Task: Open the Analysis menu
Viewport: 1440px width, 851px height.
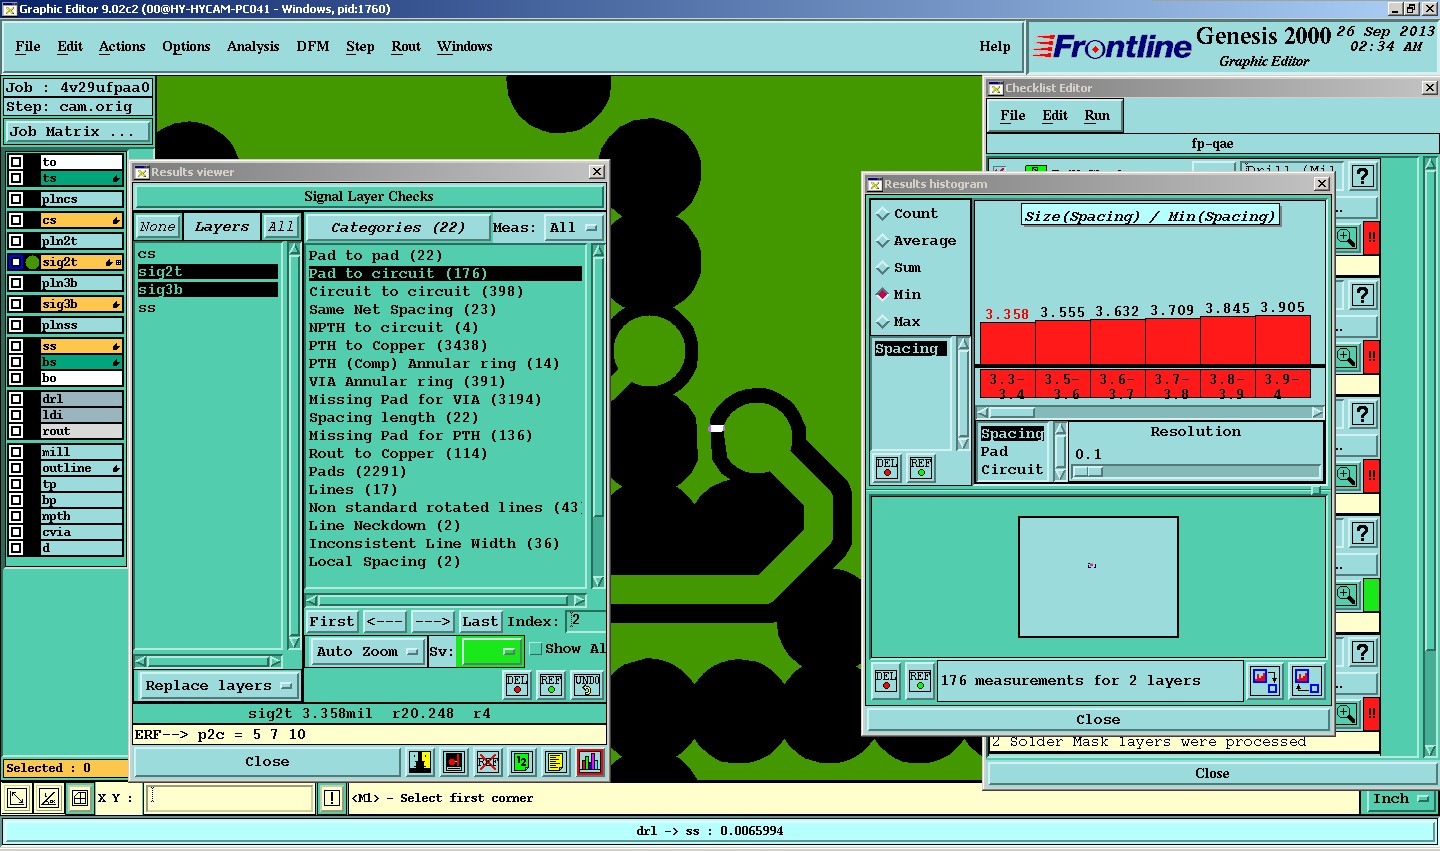Action: (x=252, y=47)
